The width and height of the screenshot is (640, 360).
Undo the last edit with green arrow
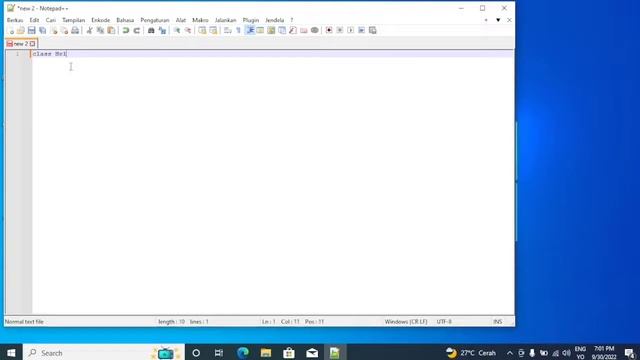click(x=126, y=31)
